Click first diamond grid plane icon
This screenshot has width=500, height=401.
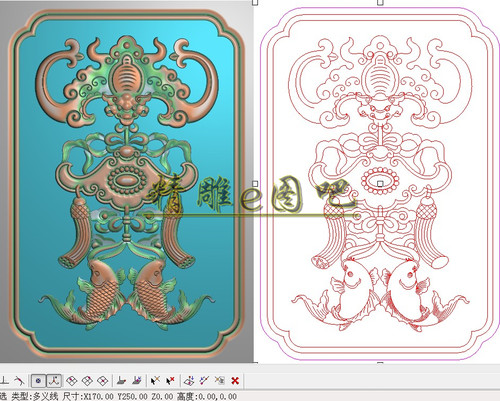72,380
